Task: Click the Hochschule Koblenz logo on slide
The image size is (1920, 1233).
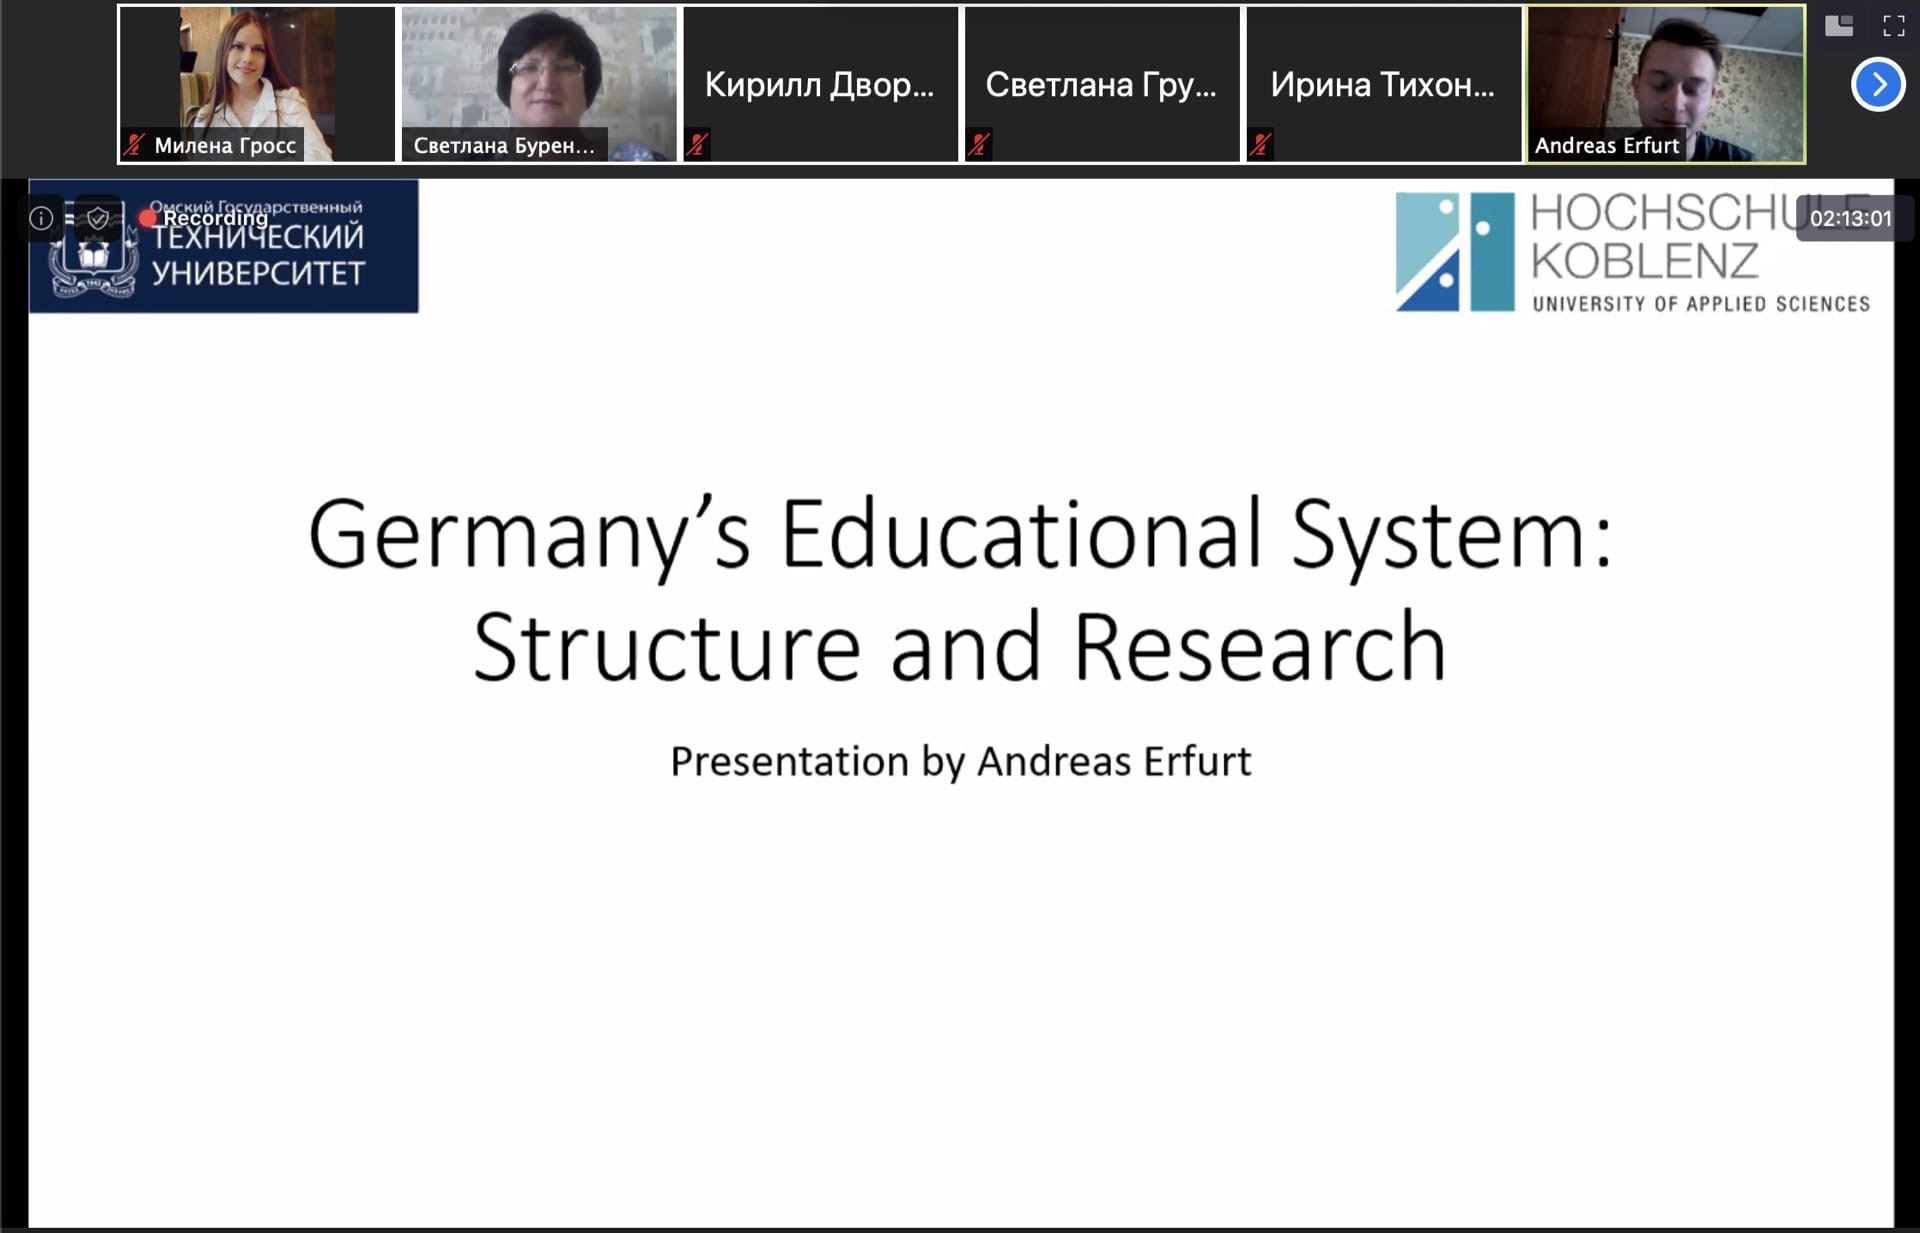Action: (x=1632, y=253)
